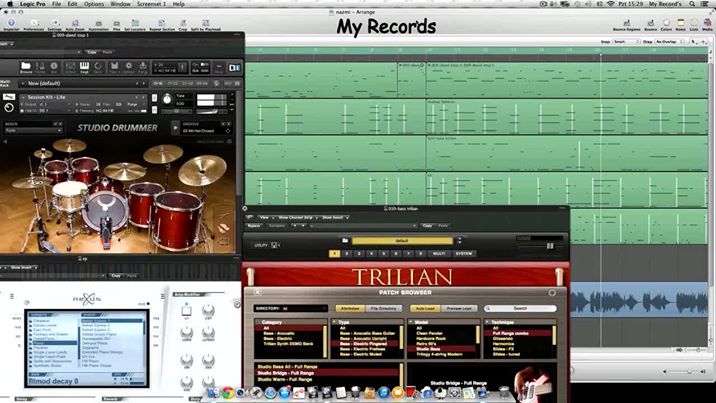Open Trilian plugin View dropdown
This screenshot has width=716, height=403.
(265, 218)
